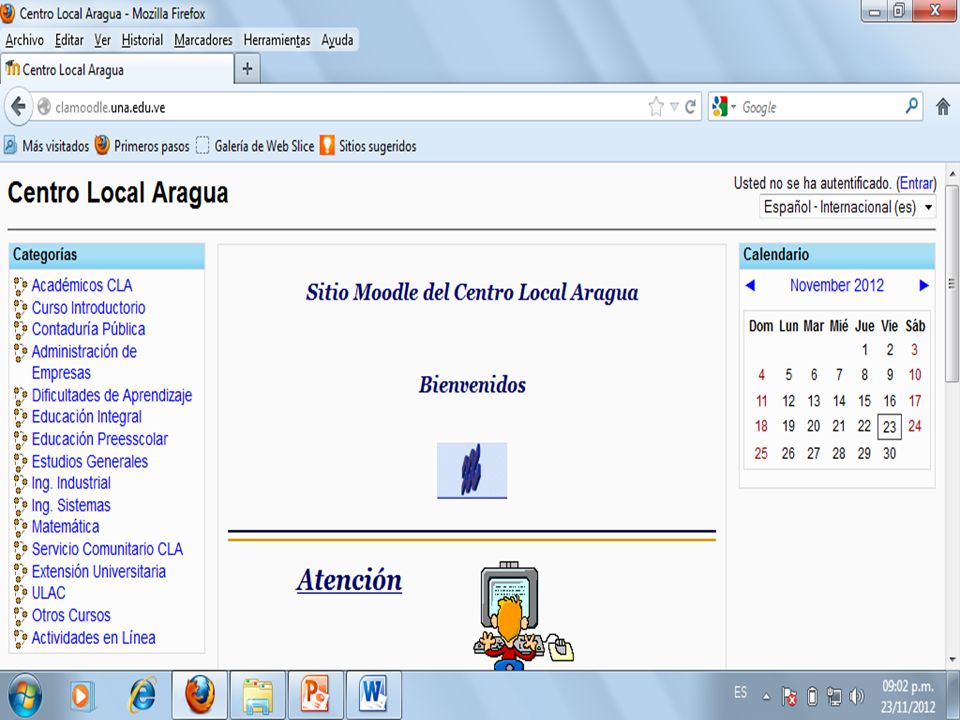Open the Contaduría Pública category

pos(89,329)
